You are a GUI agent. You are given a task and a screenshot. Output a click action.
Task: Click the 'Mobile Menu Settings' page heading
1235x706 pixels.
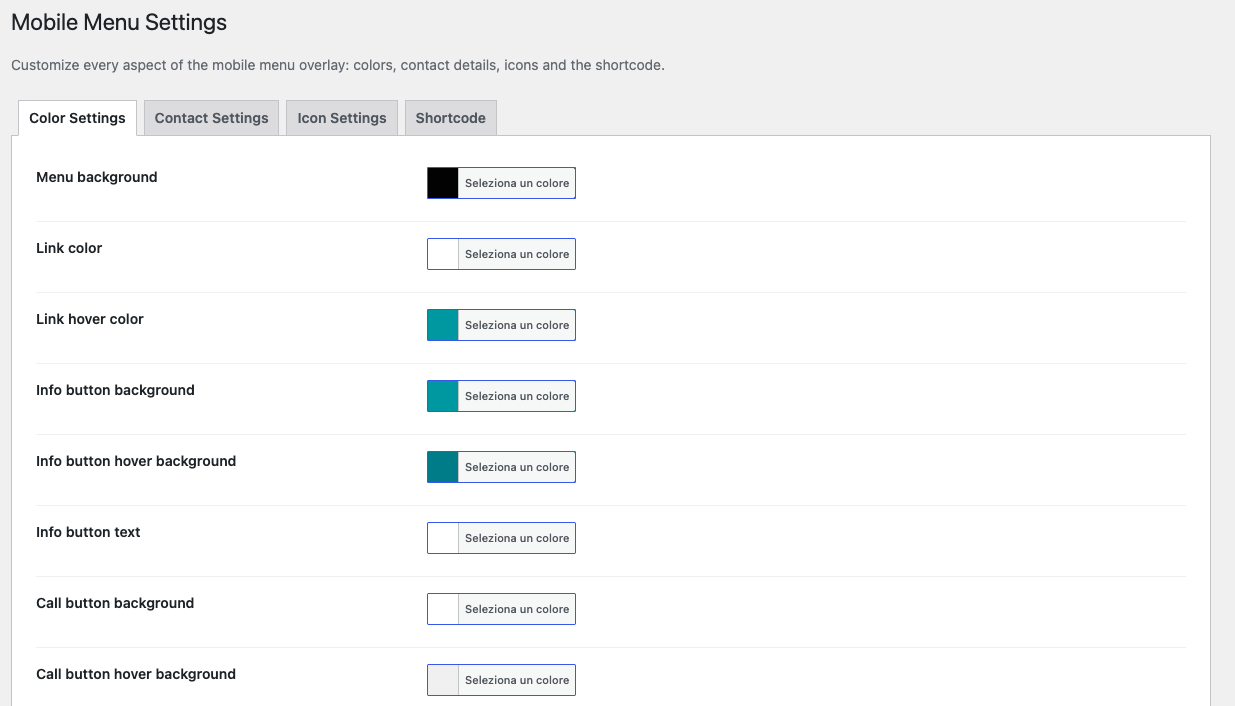coord(119,22)
